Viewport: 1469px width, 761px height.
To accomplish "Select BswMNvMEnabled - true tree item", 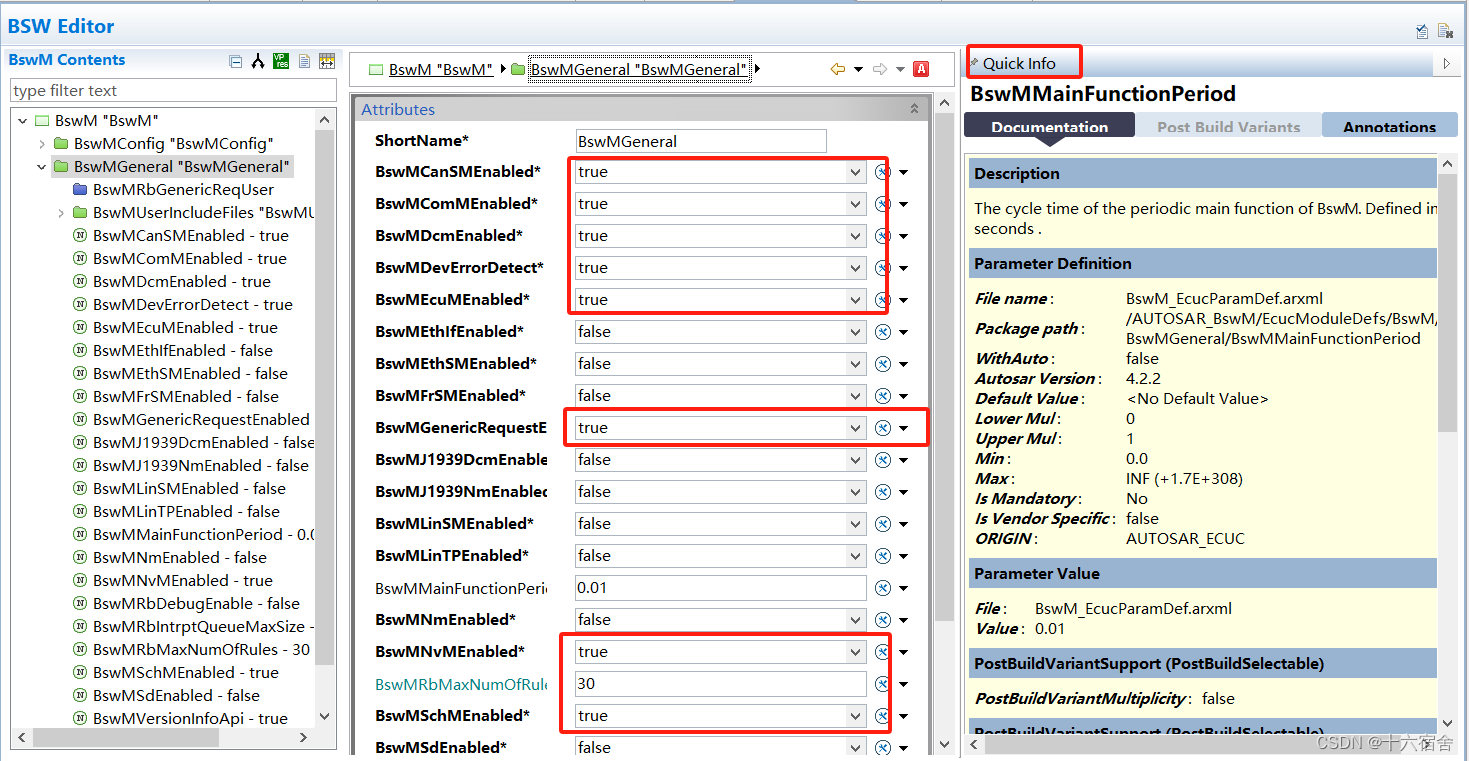I will point(182,581).
